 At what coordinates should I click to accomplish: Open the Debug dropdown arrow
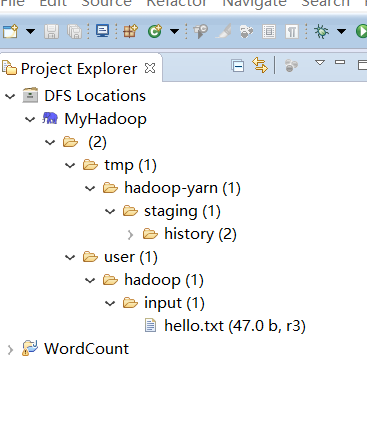click(x=341, y=32)
